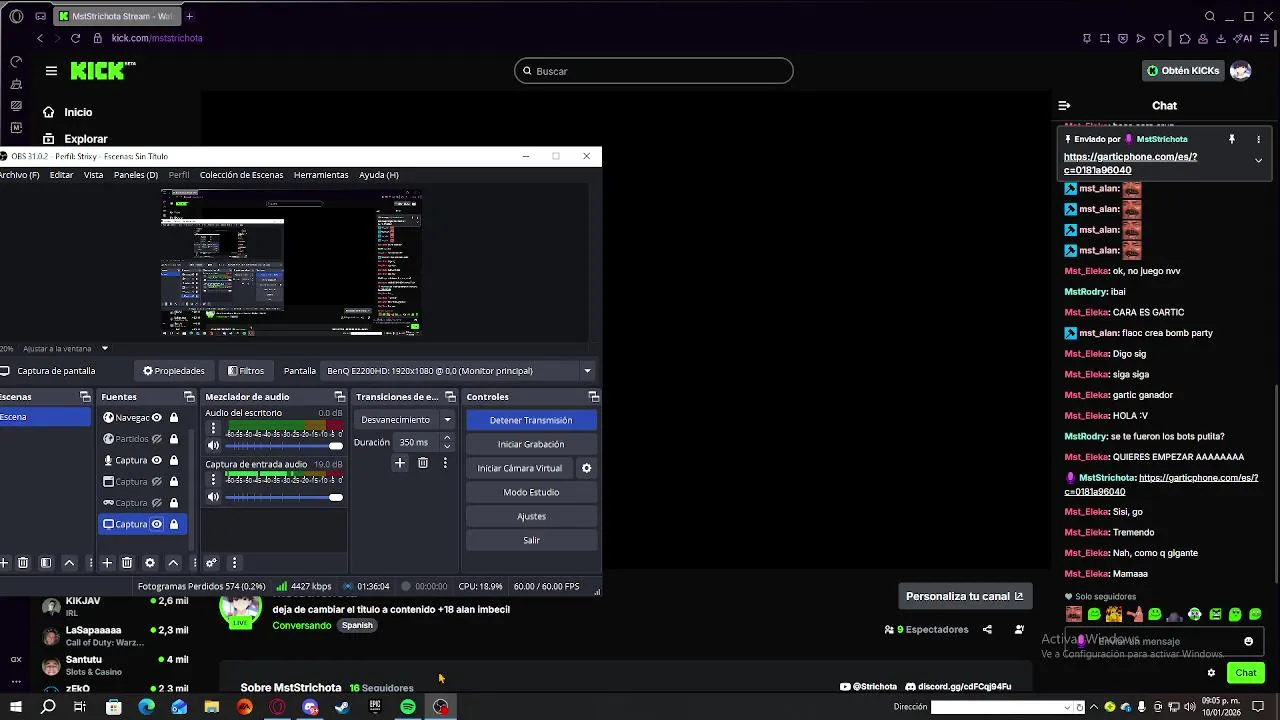Open pinned message three-dot menu
This screenshot has height=720, width=1280.
[x=1258, y=139]
